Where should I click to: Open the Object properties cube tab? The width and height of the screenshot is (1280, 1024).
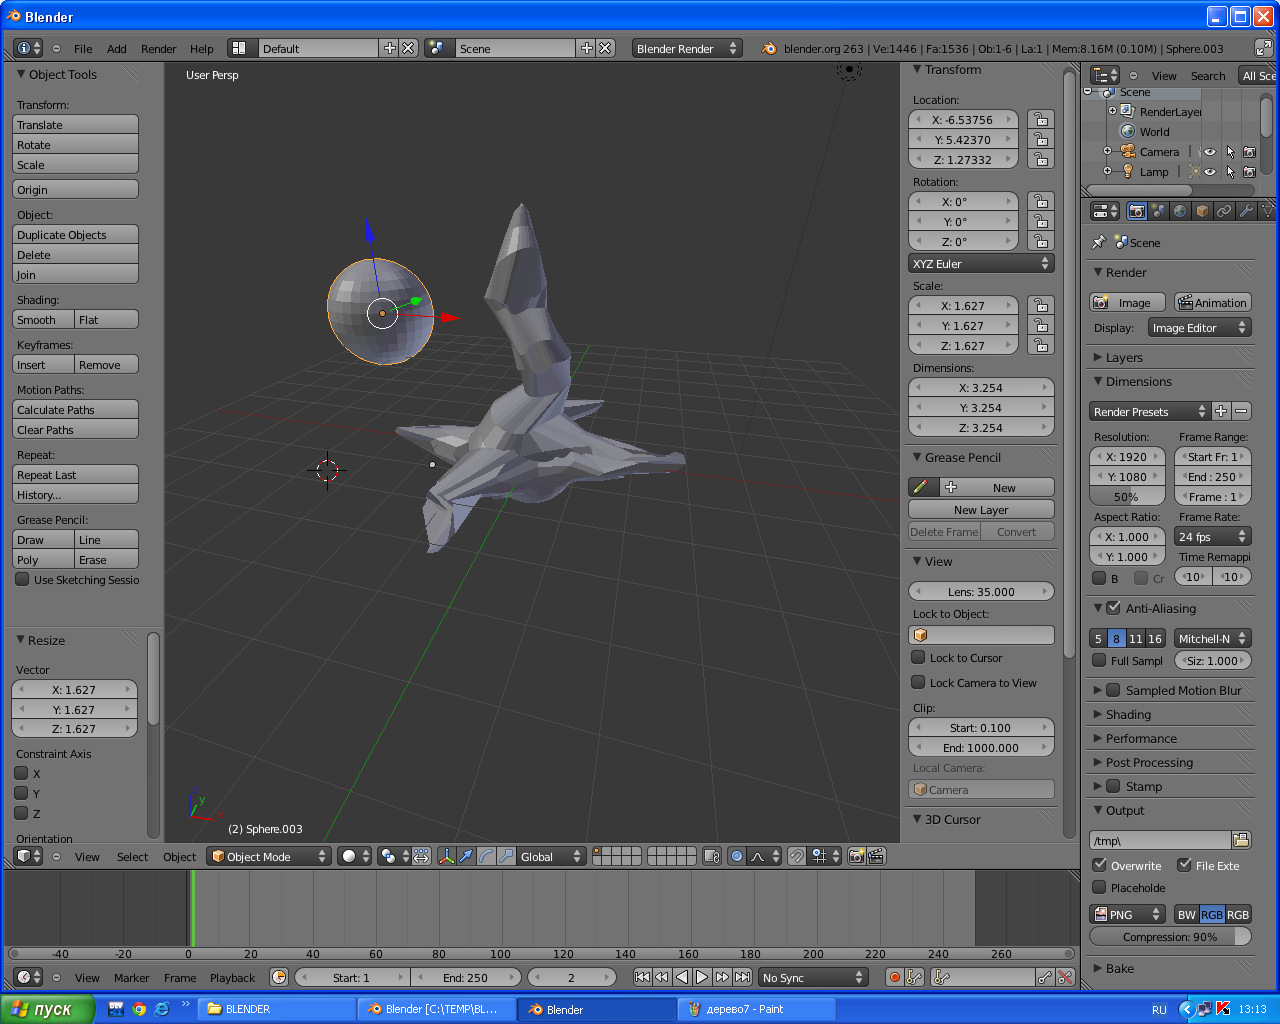pos(1202,211)
